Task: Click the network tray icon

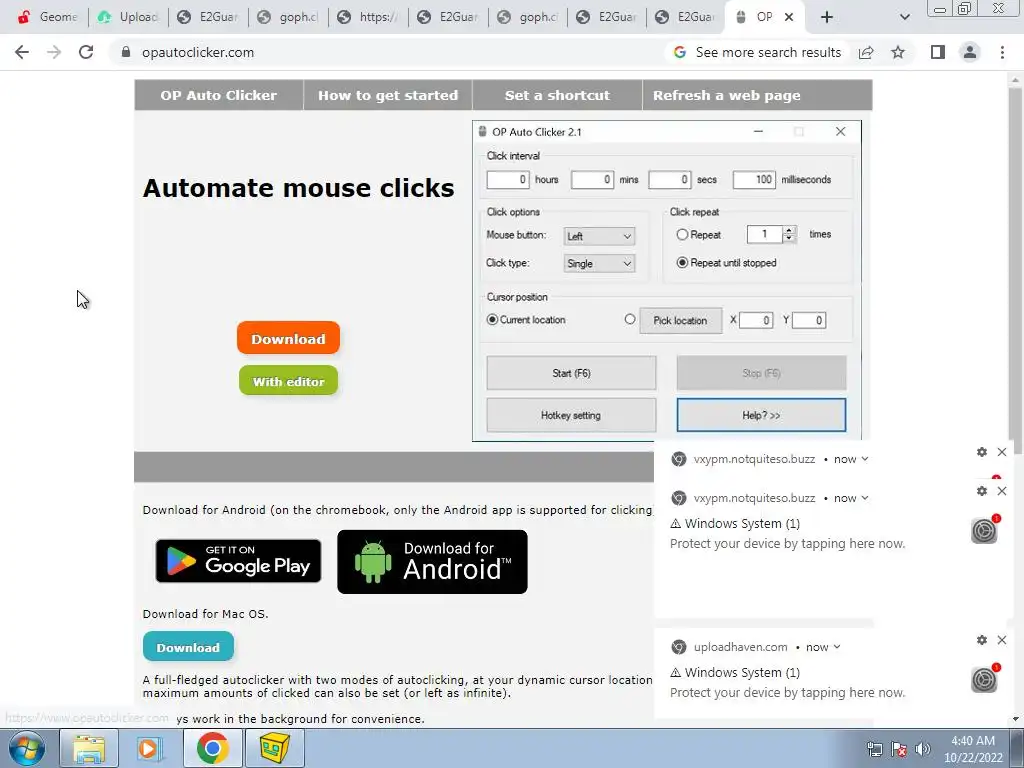Action: [874, 749]
